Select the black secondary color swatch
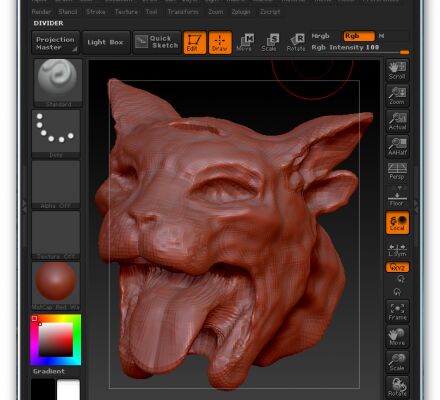 coord(43,389)
